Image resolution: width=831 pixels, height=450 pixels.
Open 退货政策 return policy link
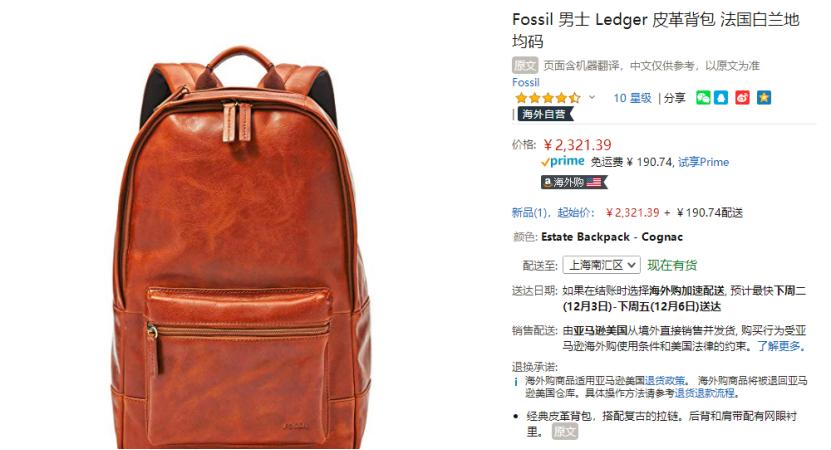pyautogui.click(x=665, y=381)
